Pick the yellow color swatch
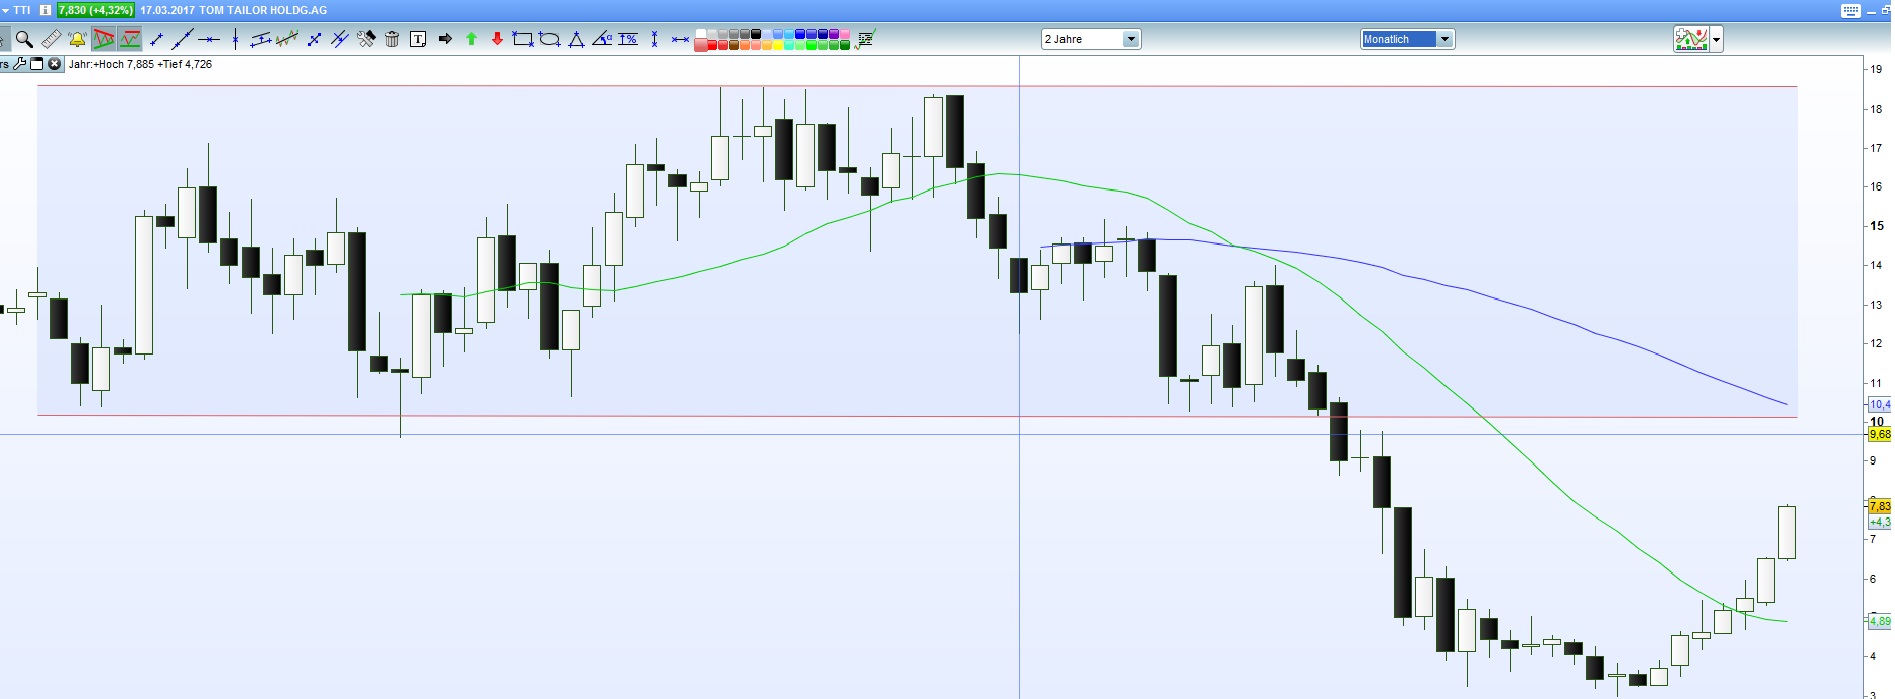The height and width of the screenshot is (699, 1895). tap(778, 45)
